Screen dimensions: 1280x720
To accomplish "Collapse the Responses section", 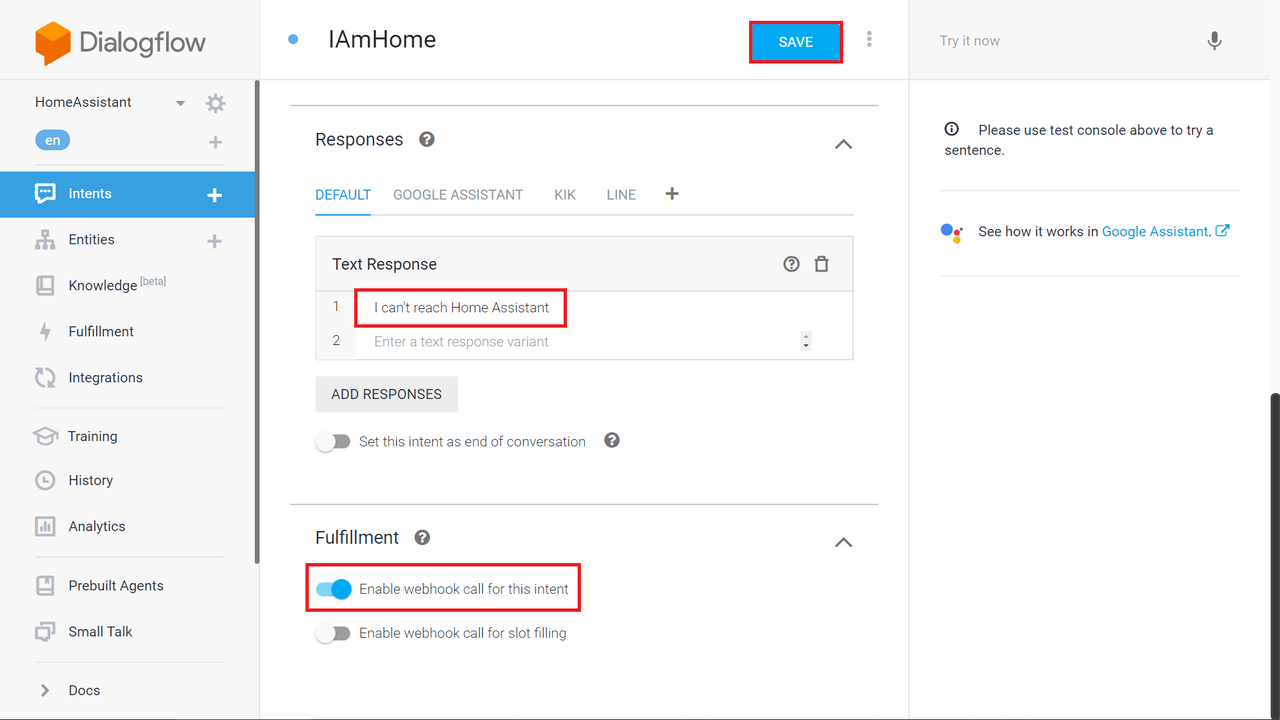I will [x=843, y=144].
